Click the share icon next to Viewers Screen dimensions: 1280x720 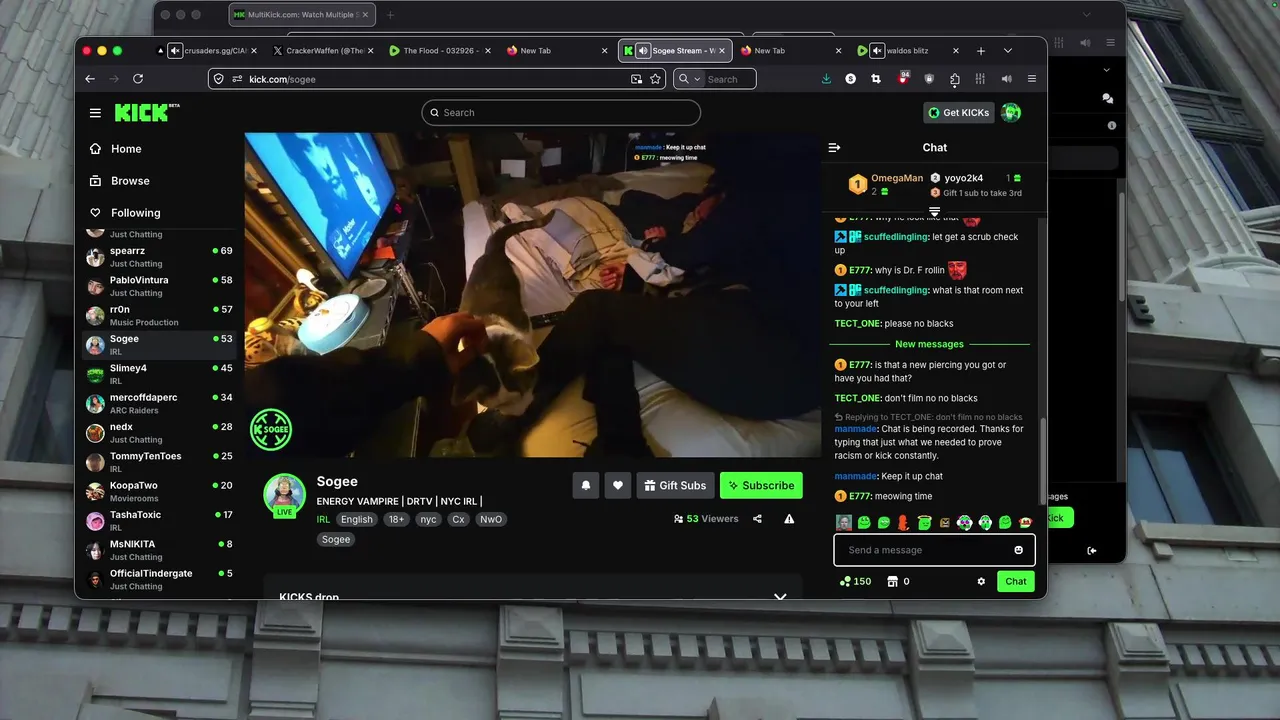pos(757,519)
